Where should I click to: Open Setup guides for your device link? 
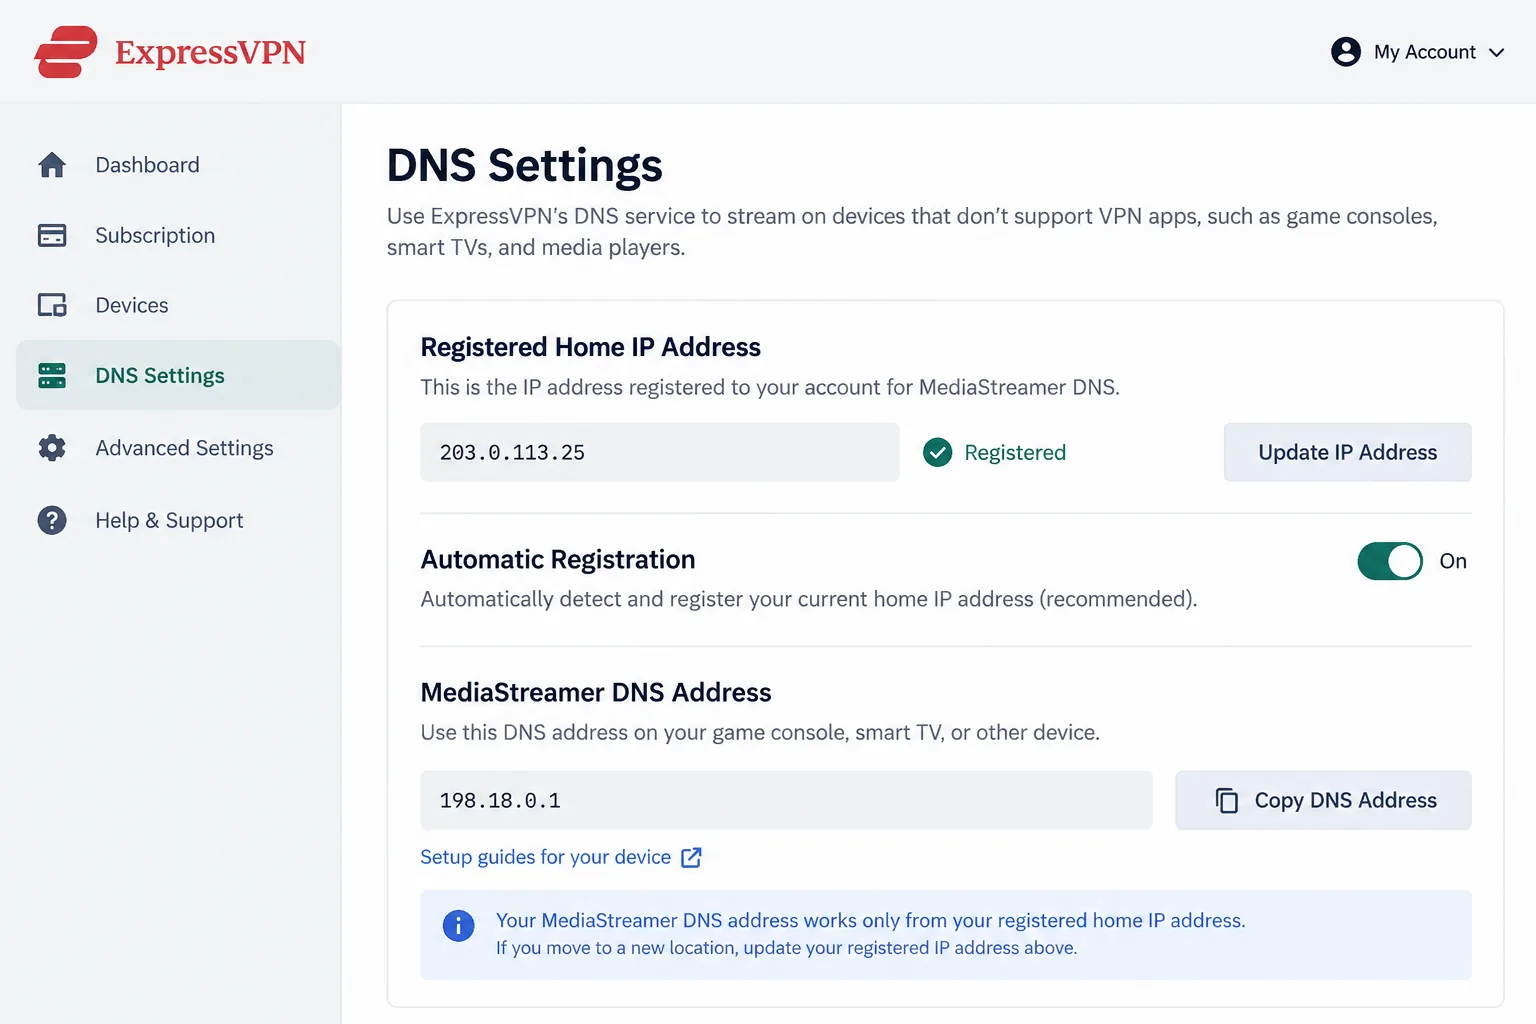(545, 857)
